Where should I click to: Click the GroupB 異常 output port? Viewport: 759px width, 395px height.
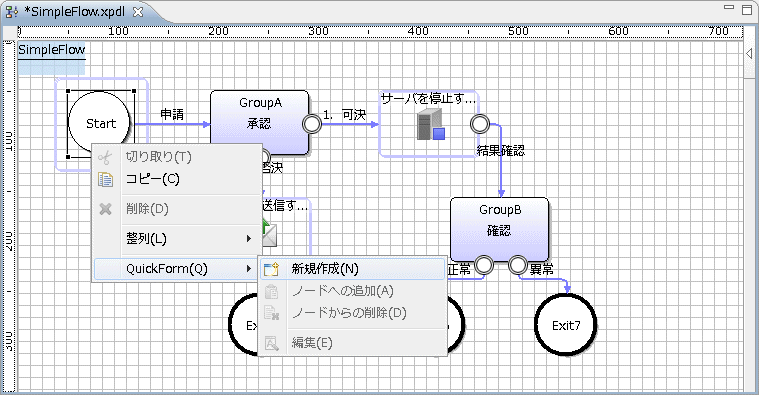[x=517, y=265]
